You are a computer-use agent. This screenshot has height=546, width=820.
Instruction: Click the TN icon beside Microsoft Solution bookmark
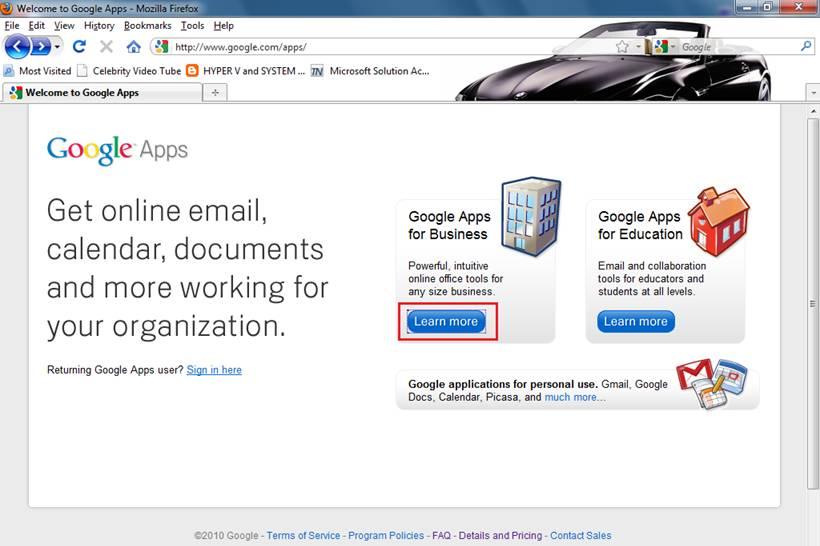tap(317, 71)
